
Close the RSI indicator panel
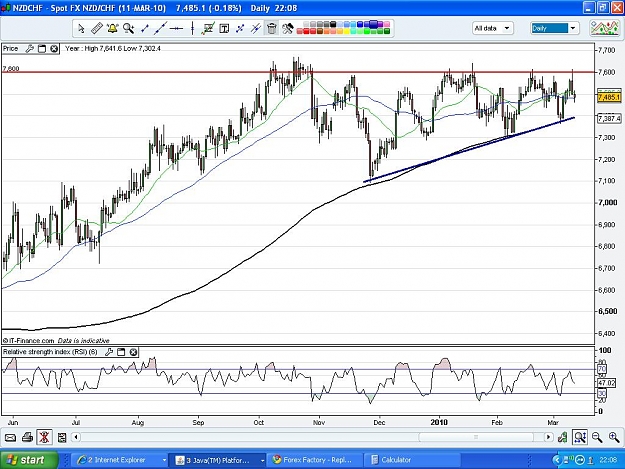134,352
